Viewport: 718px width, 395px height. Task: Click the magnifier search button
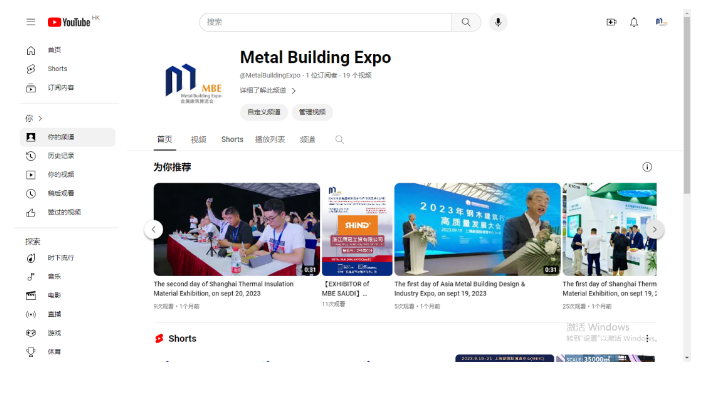click(x=466, y=22)
